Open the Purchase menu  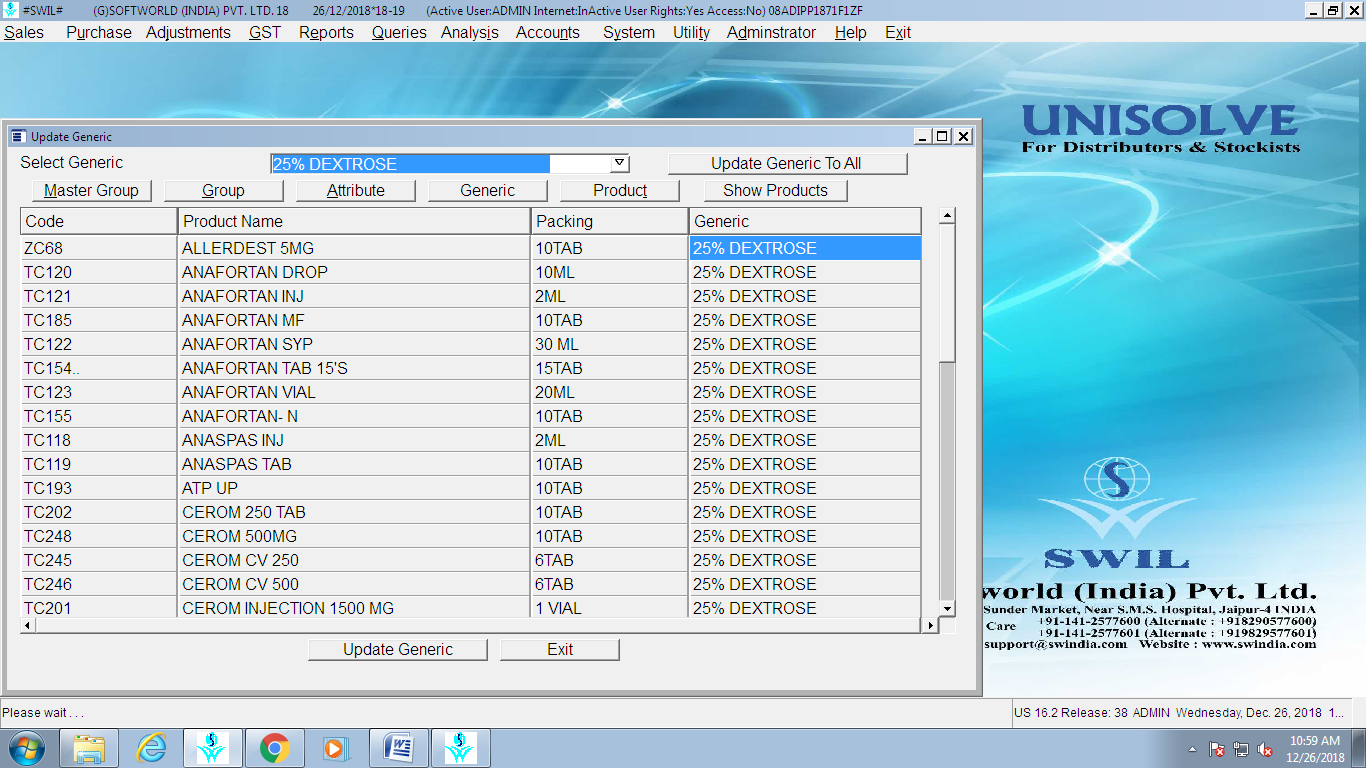[99, 32]
